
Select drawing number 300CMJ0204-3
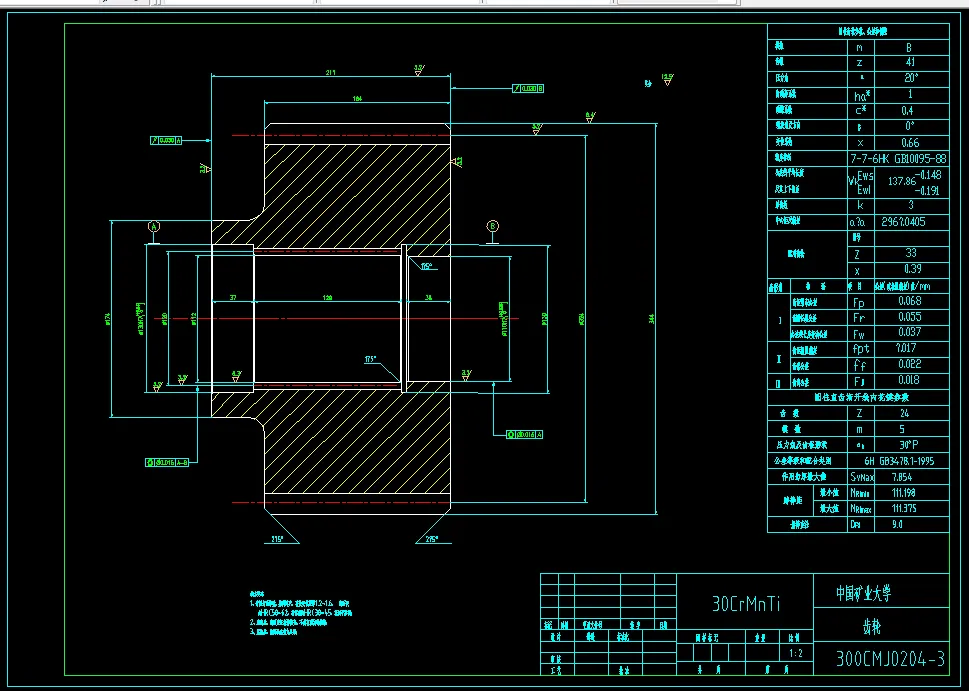[x=891, y=659]
